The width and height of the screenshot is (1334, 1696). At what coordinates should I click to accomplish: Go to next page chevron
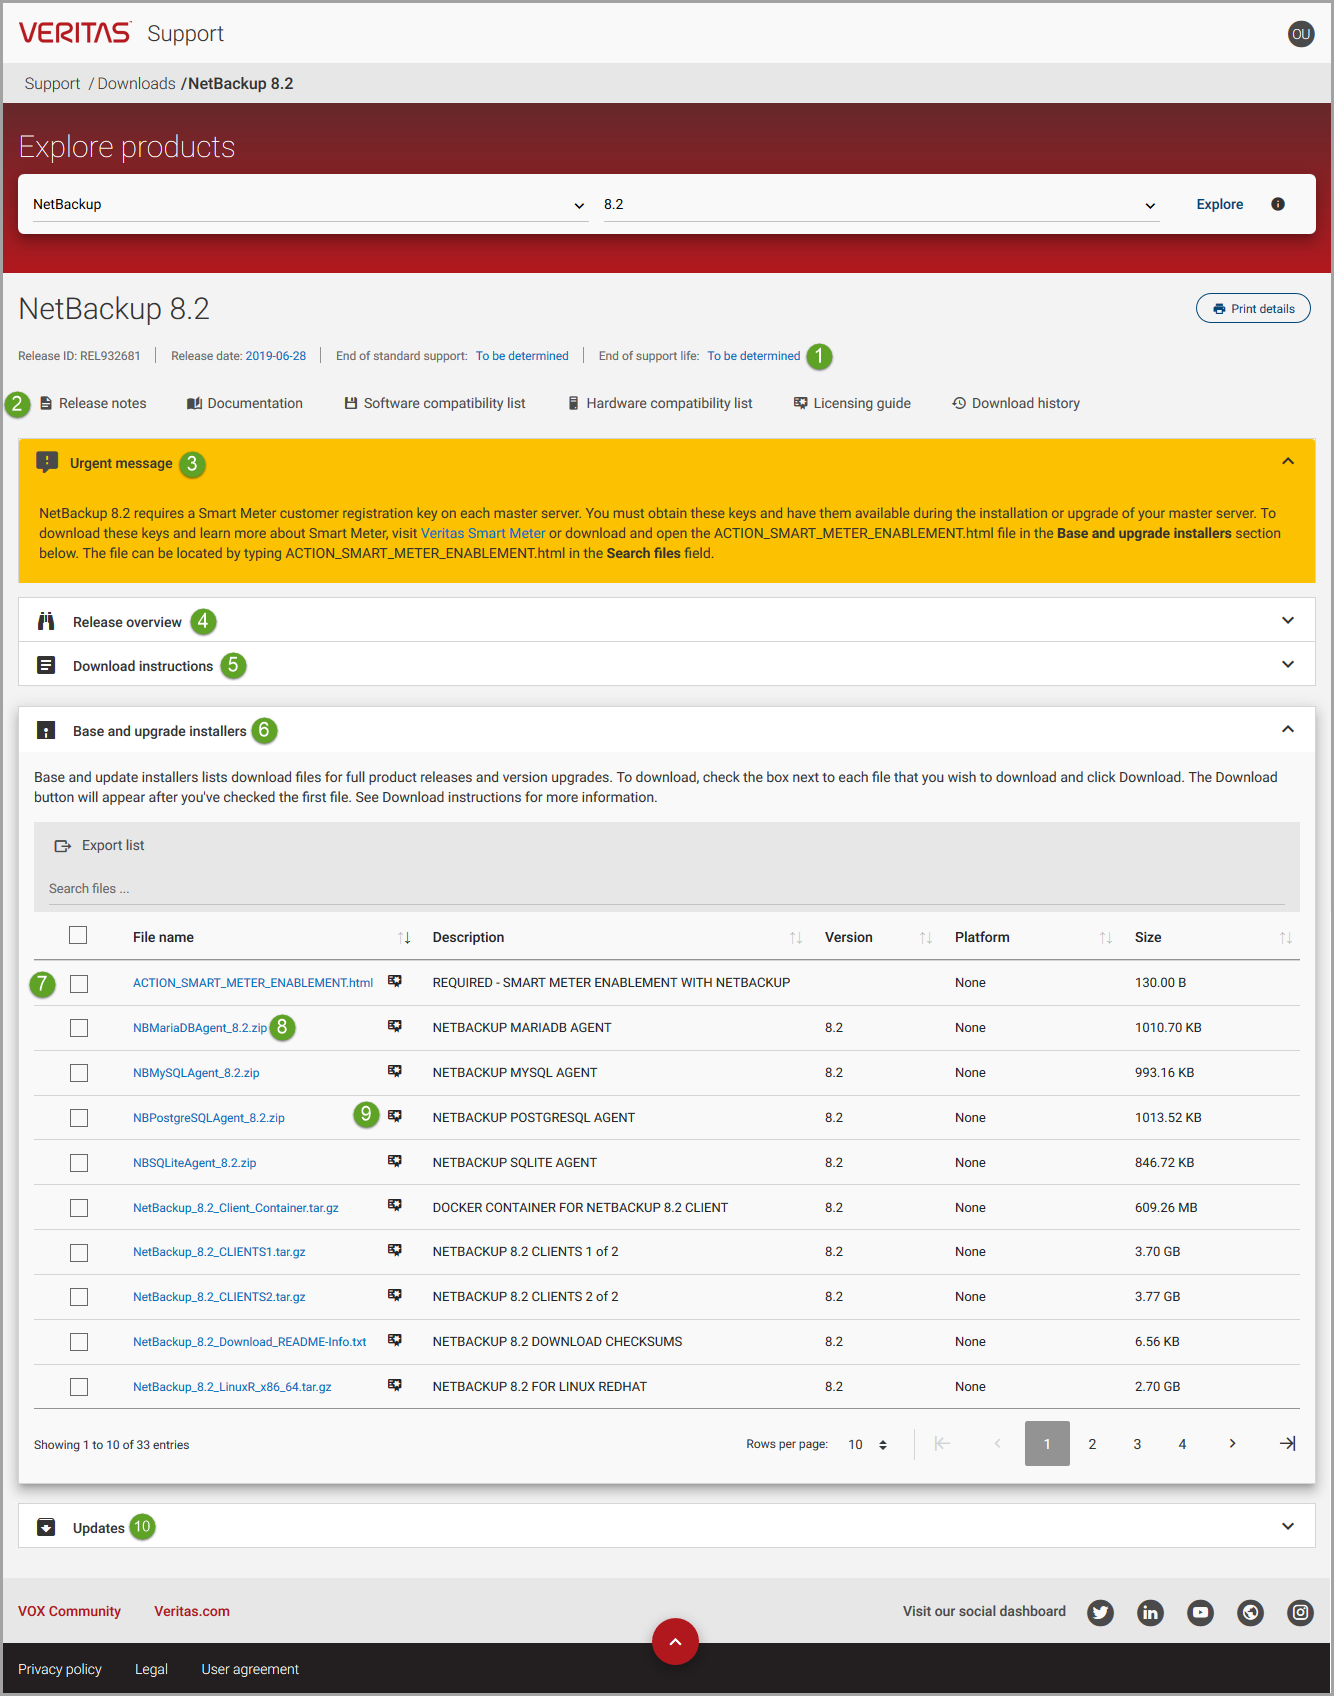point(1232,1443)
